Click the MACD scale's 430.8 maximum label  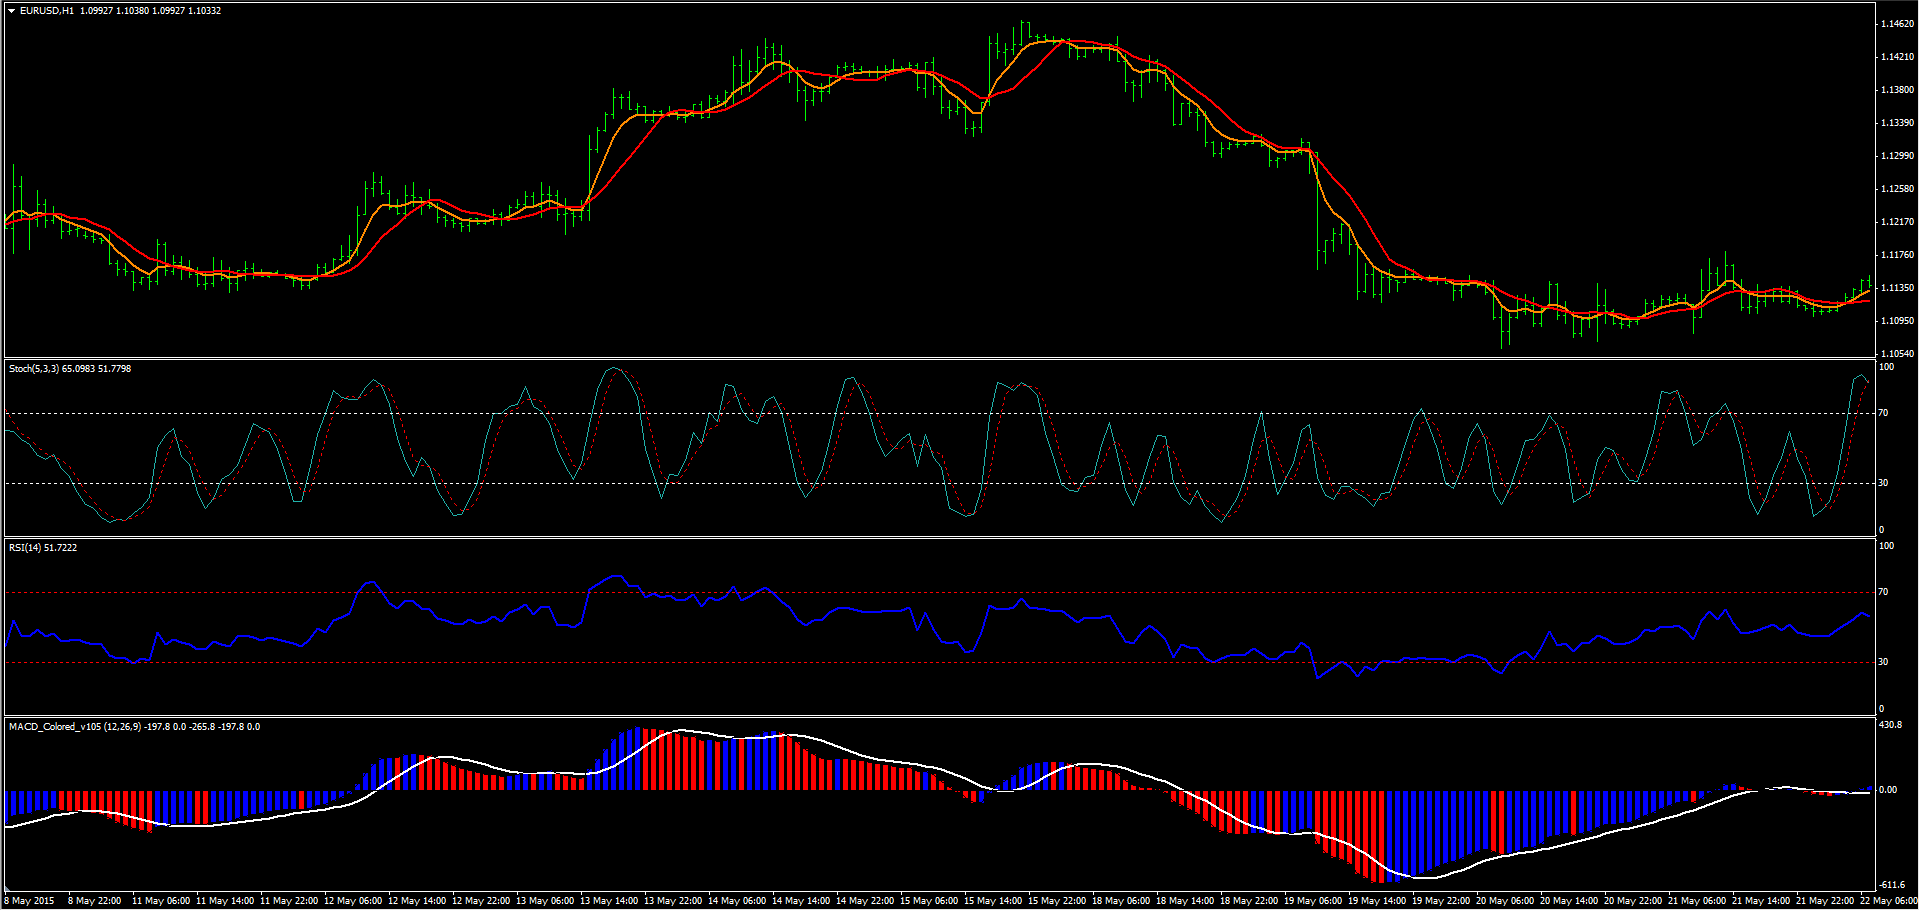(x=1890, y=725)
